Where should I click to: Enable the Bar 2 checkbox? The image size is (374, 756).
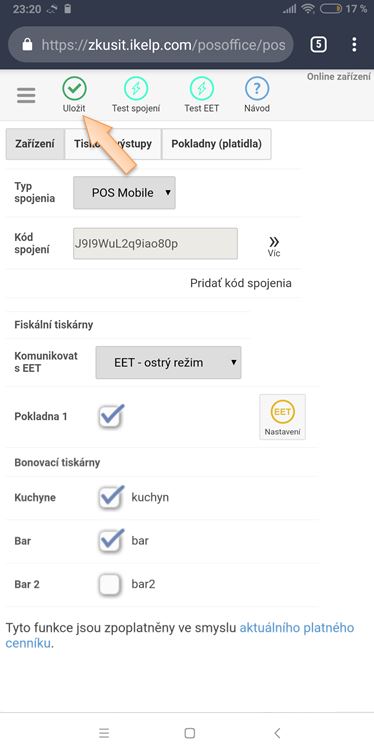click(x=109, y=584)
